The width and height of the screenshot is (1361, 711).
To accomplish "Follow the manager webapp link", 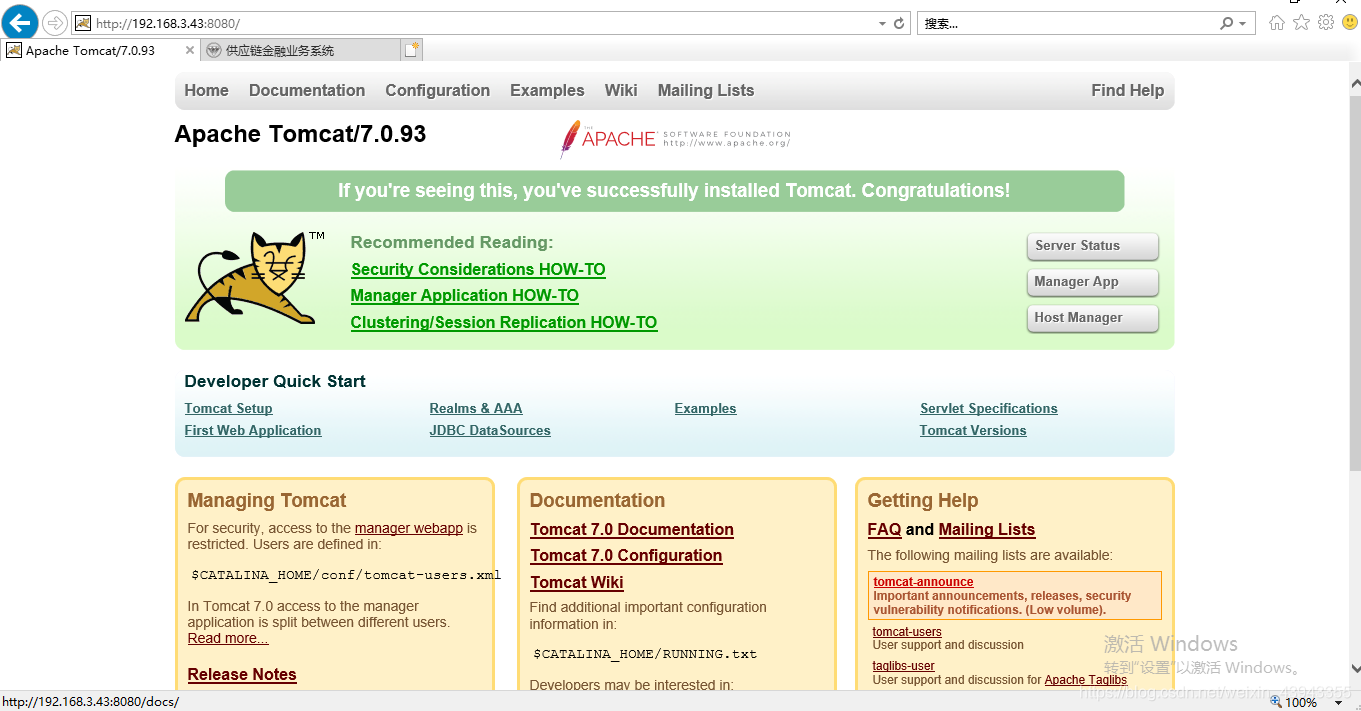I will click(409, 528).
